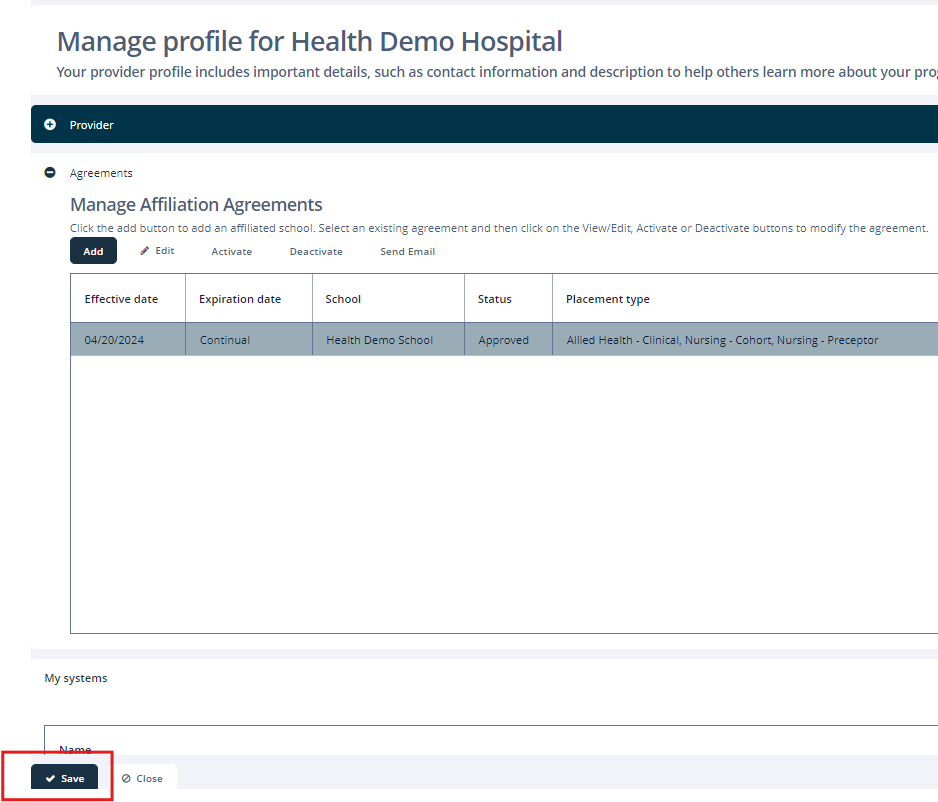938x802 pixels.
Task: Select the 04/20/2024 effective date cell
Action: 114,340
